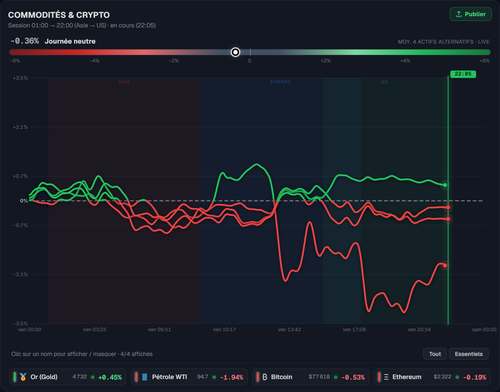Click the green status dot beside Gold's +0.45%
The width and height of the screenshot is (500, 392).
pos(93,377)
